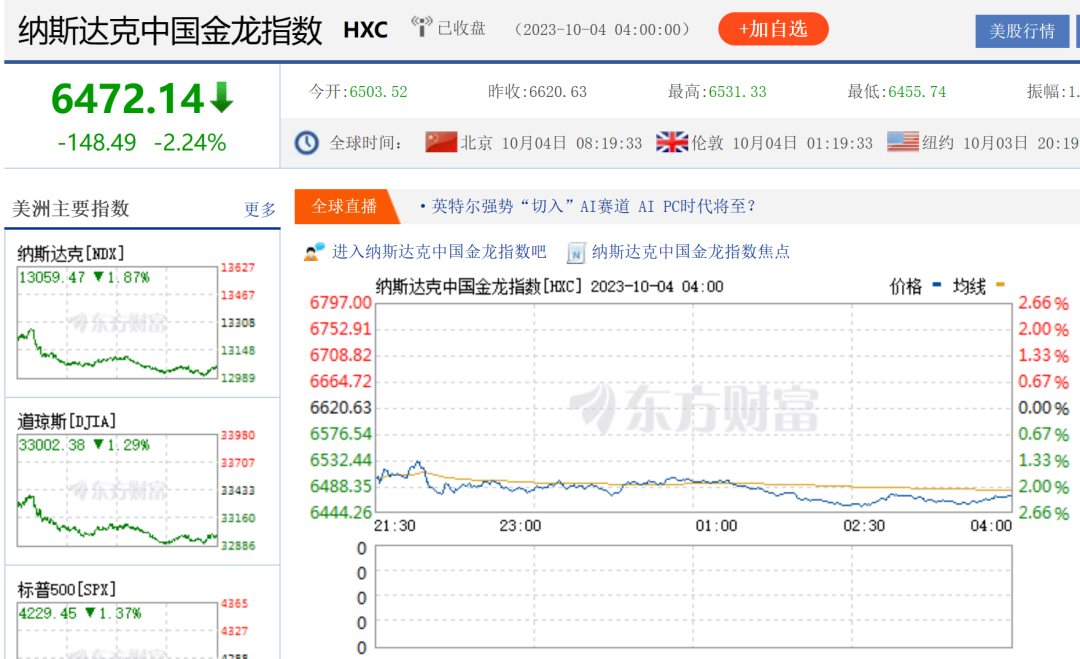
Task: Click the forum chat icon before 进入纳斯达克中国金龙指数吧
Action: tap(314, 252)
